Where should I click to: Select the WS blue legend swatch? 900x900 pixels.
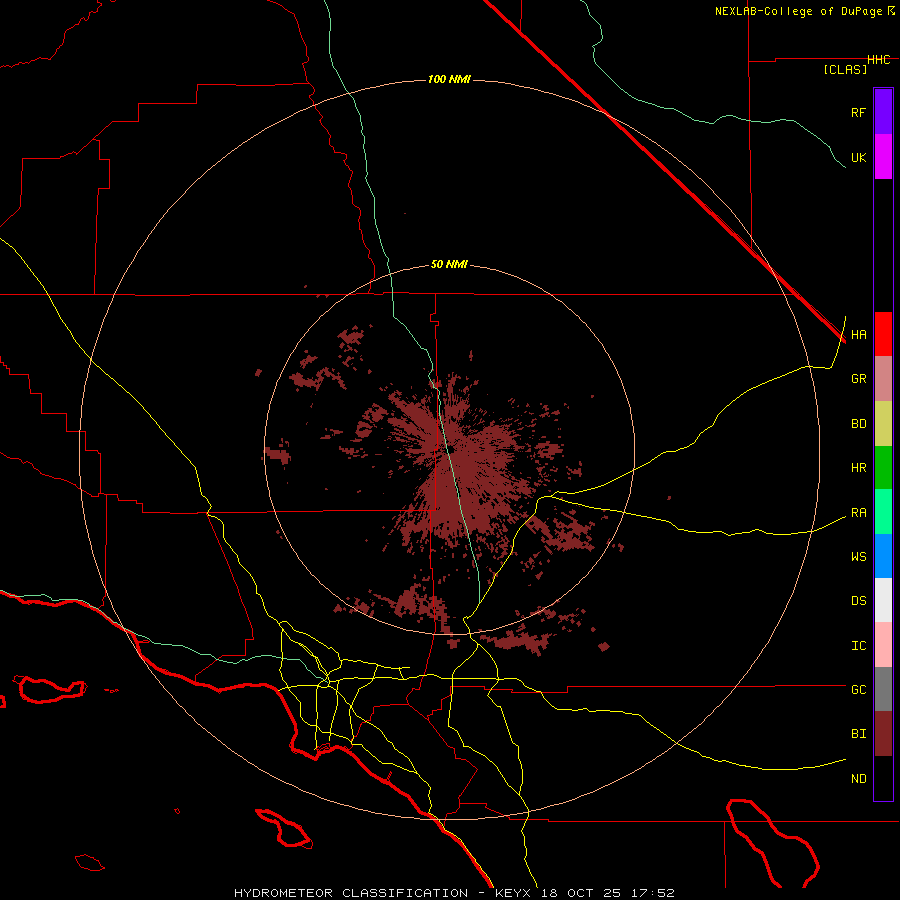[x=883, y=556]
